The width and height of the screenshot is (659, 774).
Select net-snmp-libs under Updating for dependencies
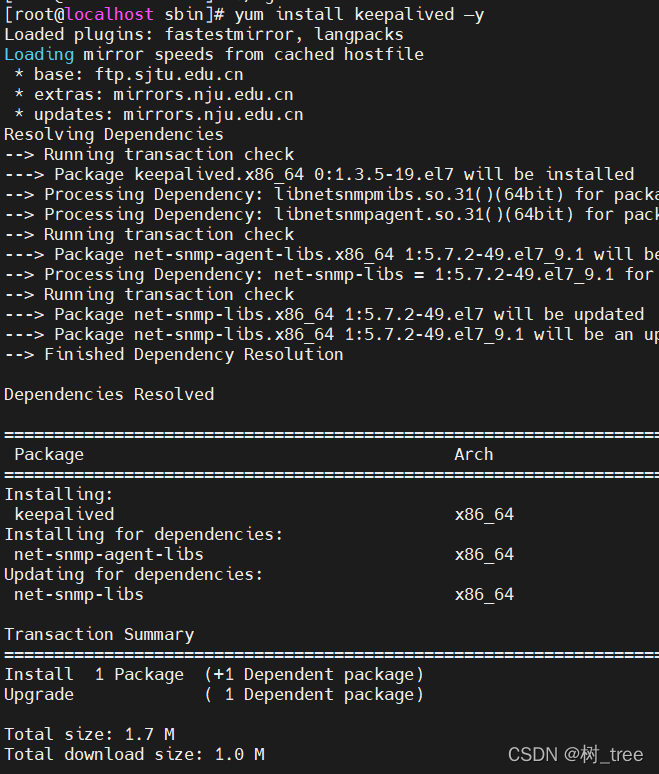tap(78, 594)
